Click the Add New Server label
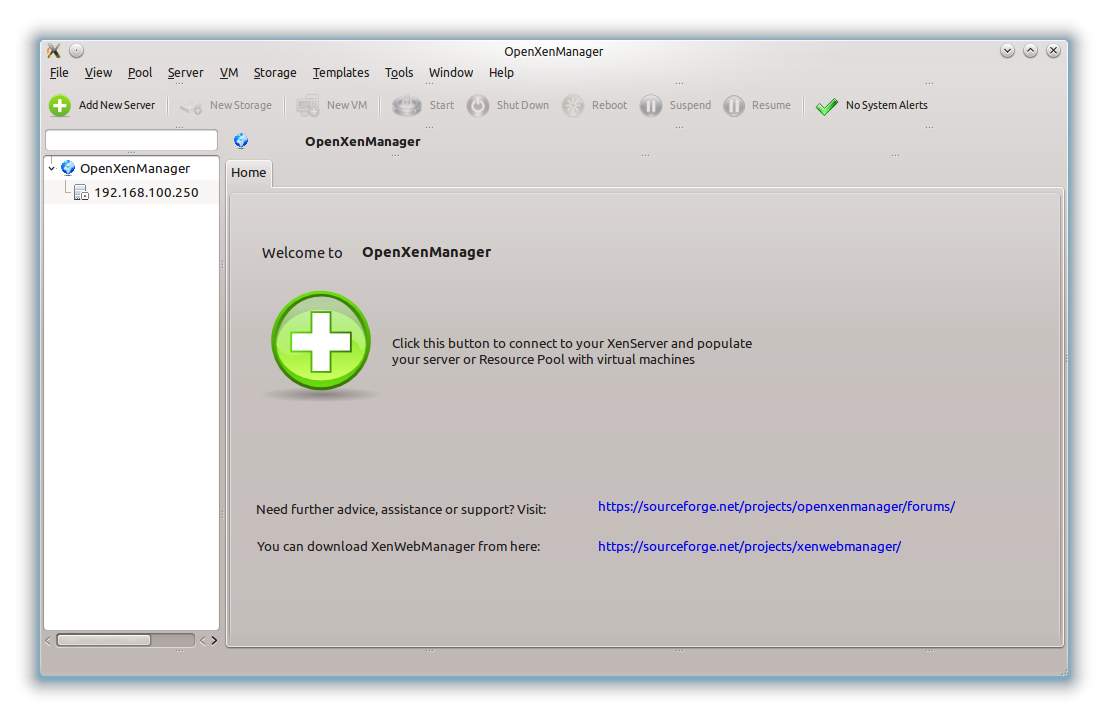 point(117,105)
